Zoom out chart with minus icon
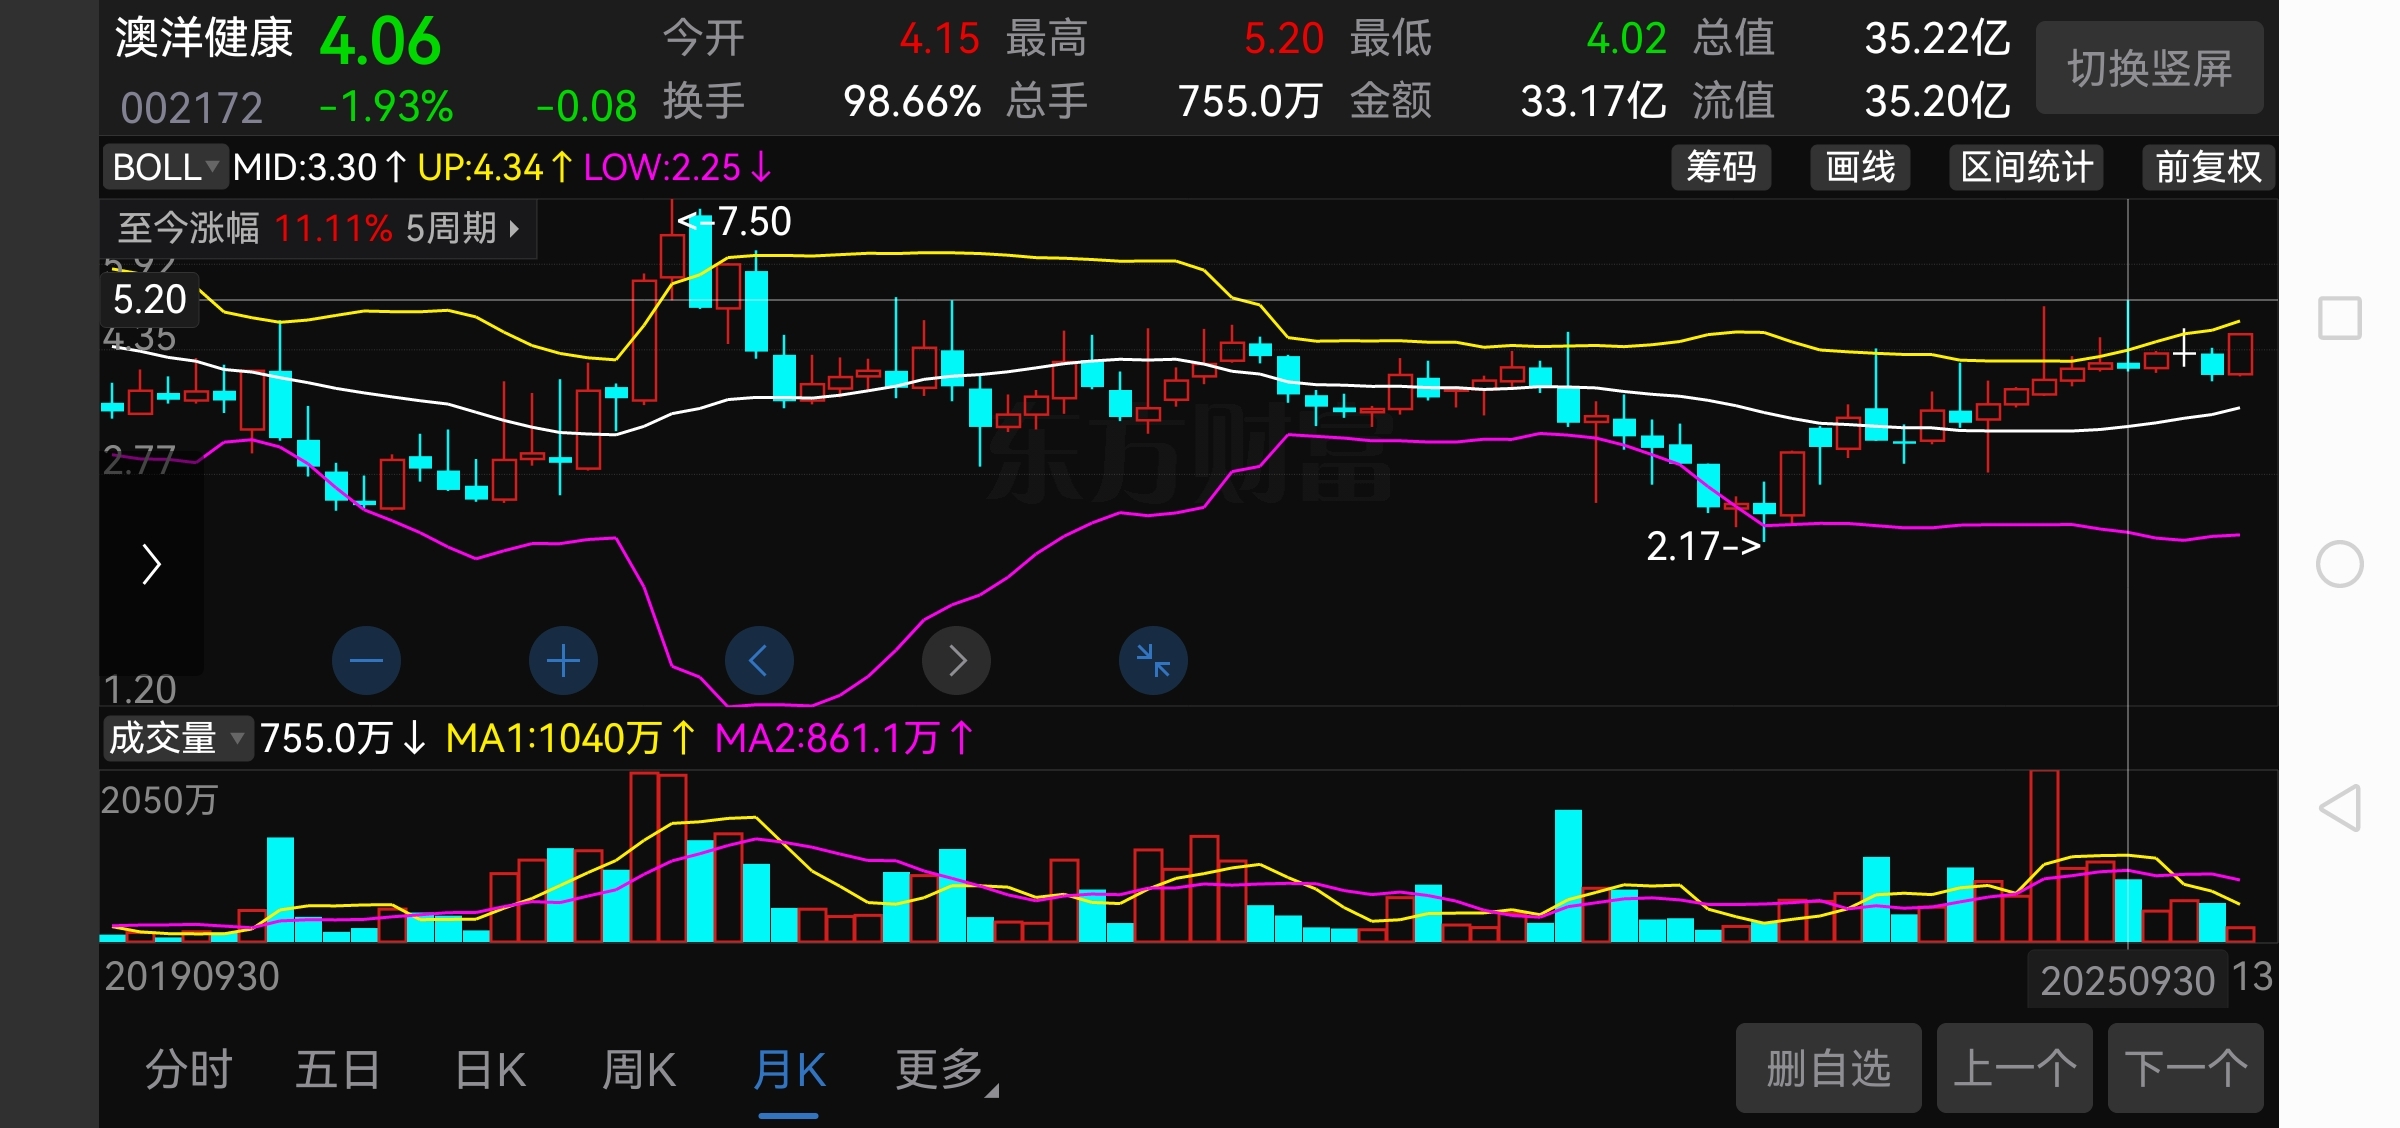The image size is (2400, 1128). pos(366,660)
